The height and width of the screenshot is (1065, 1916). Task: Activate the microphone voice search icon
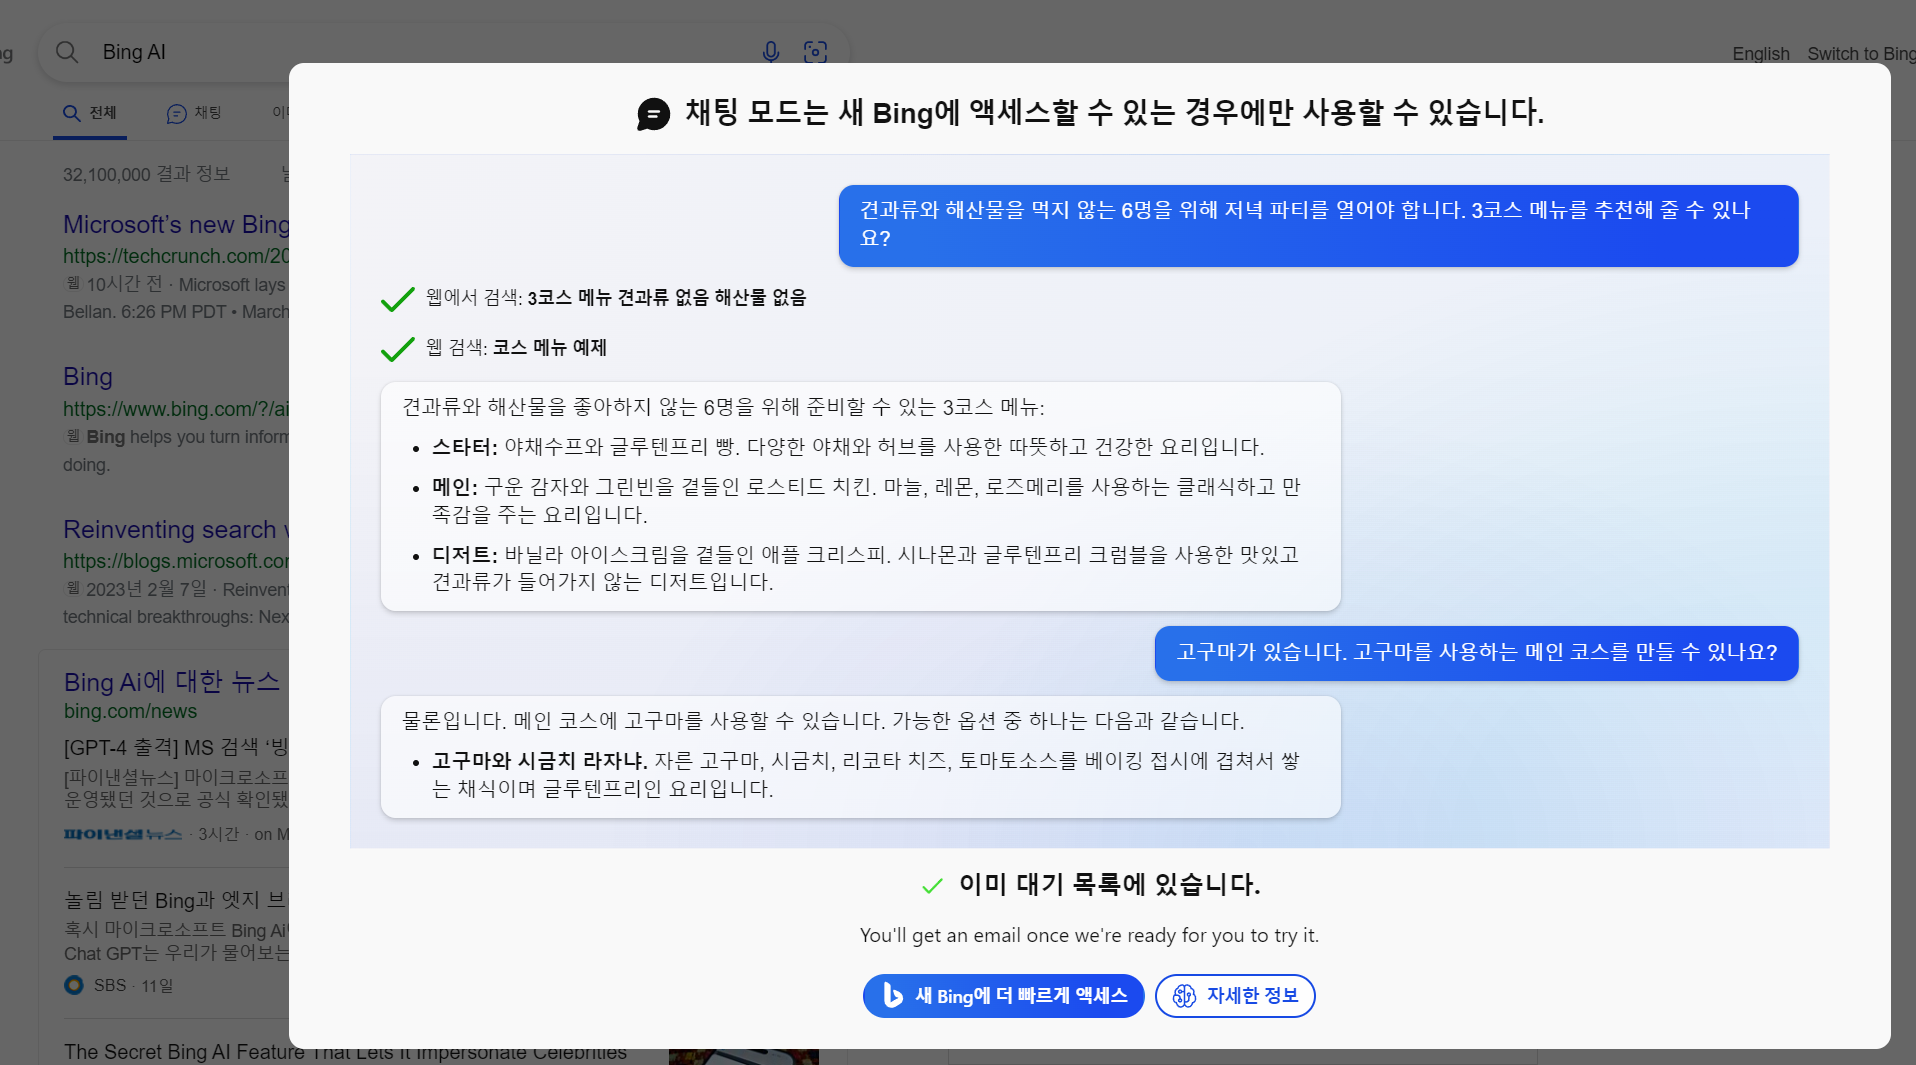771,52
